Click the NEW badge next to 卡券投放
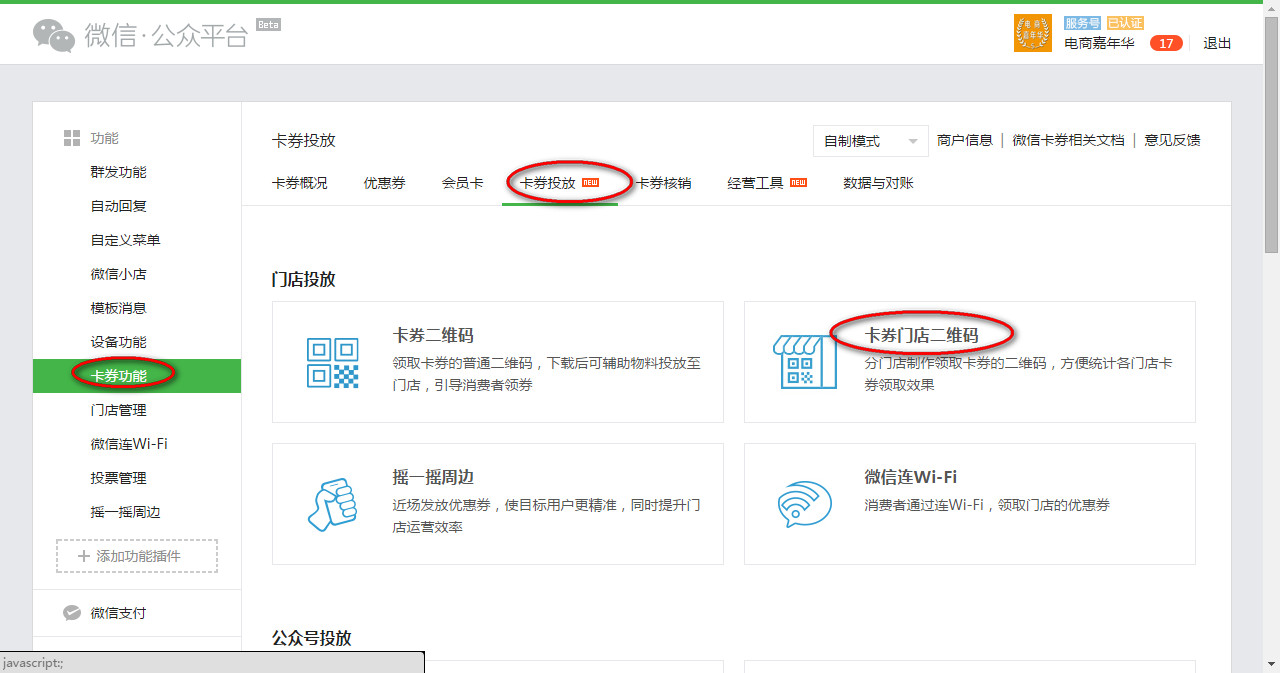Image resolution: width=1280 pixels, height=673 pixels. 591,183
